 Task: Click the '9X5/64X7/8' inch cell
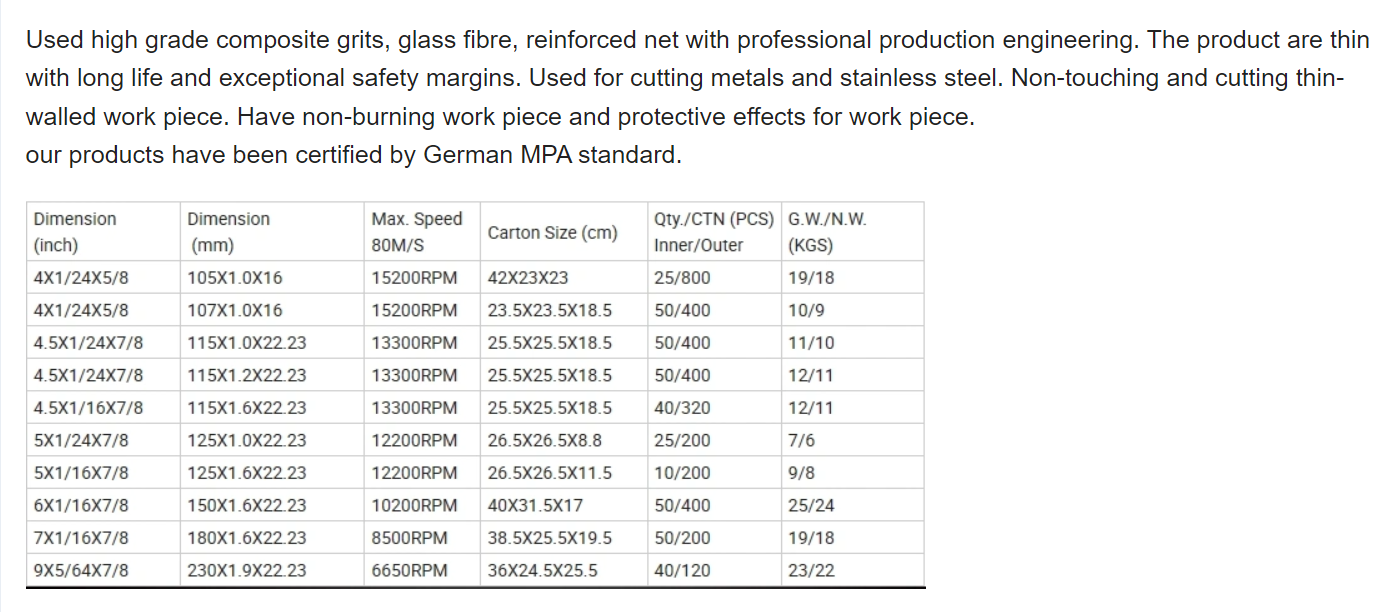point(103,571)
